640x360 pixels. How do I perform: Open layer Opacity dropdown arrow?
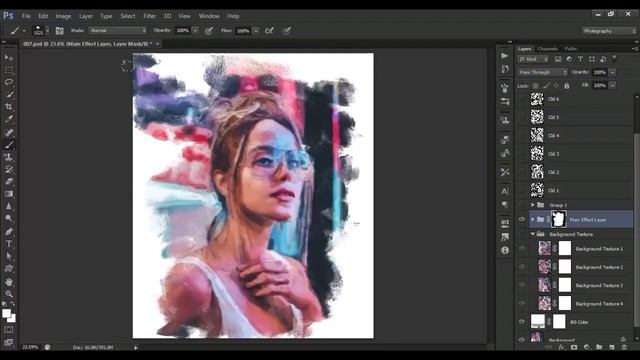(612, 72)
